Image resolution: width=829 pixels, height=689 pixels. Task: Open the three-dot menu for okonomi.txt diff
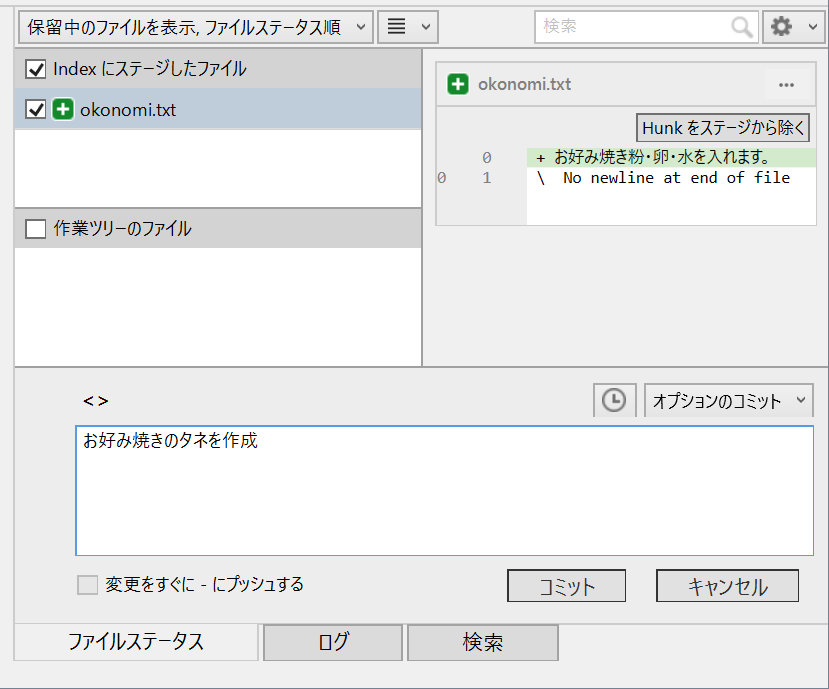point(786,85)
